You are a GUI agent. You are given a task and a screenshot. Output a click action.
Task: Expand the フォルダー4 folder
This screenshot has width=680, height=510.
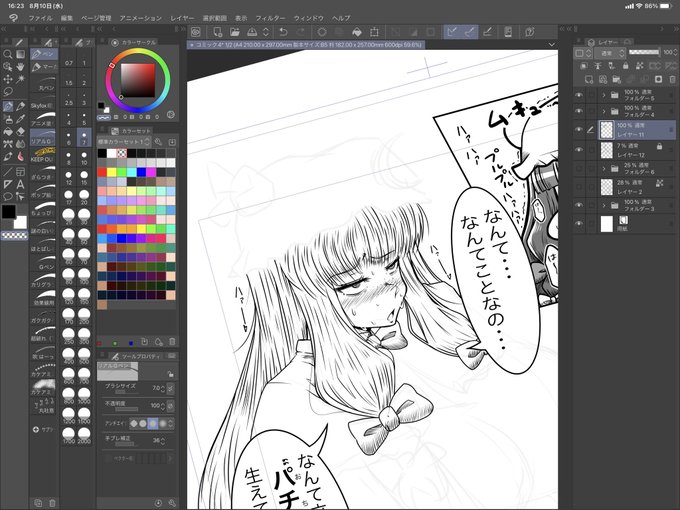click(604, 111)
